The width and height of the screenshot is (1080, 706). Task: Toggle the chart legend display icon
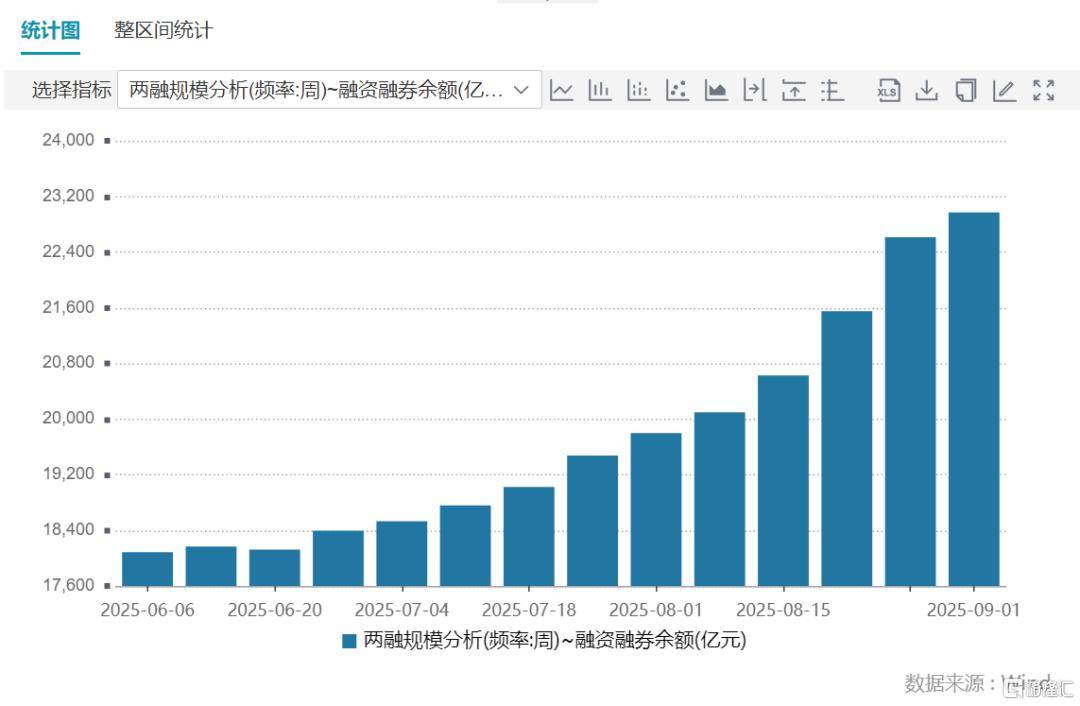[832, 90]
